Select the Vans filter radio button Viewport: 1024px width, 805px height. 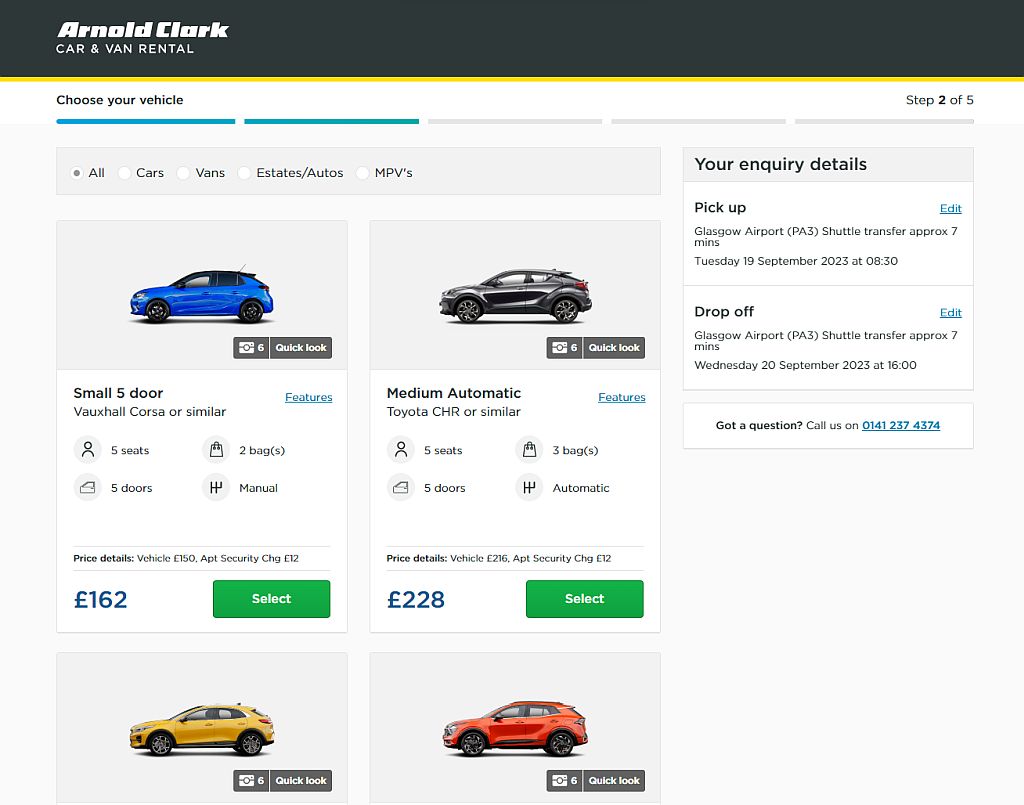(182, 172)
